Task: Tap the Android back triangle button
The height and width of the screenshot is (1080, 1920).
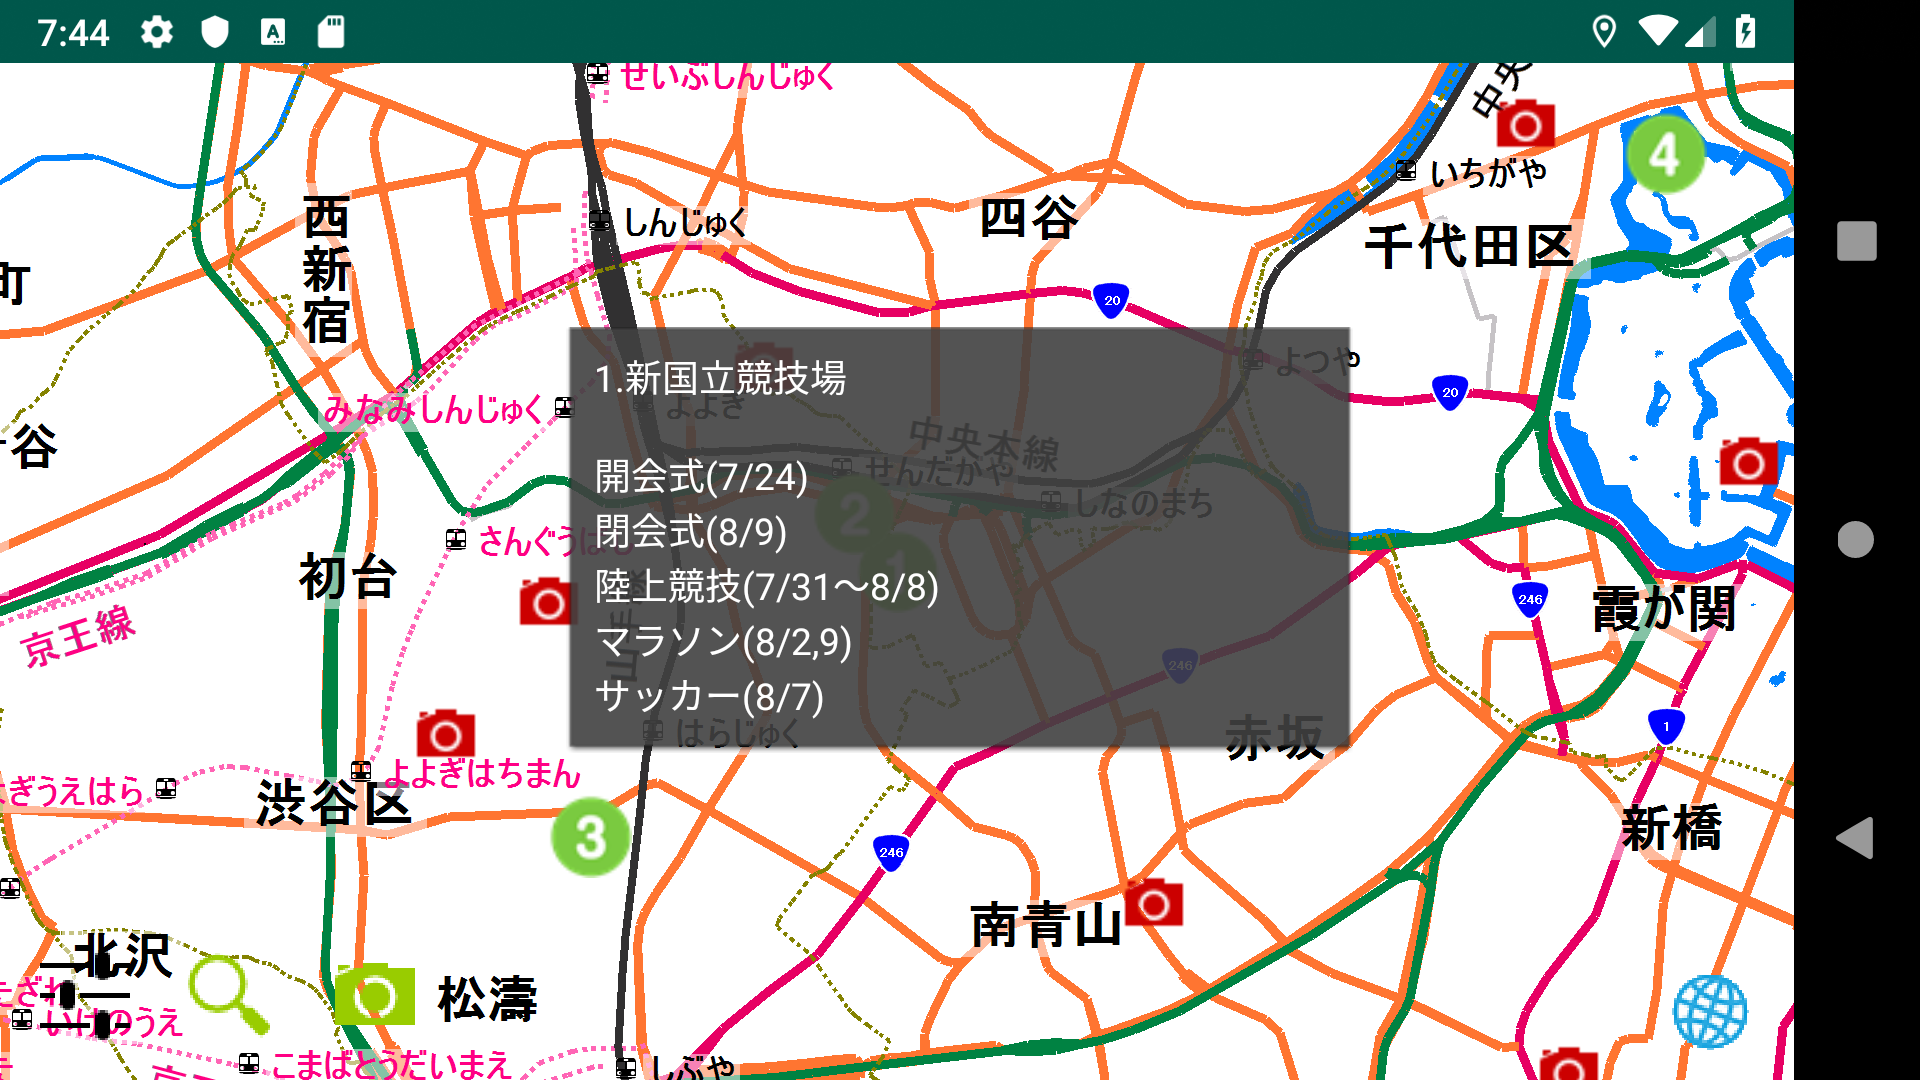Action: [1855, 837]
